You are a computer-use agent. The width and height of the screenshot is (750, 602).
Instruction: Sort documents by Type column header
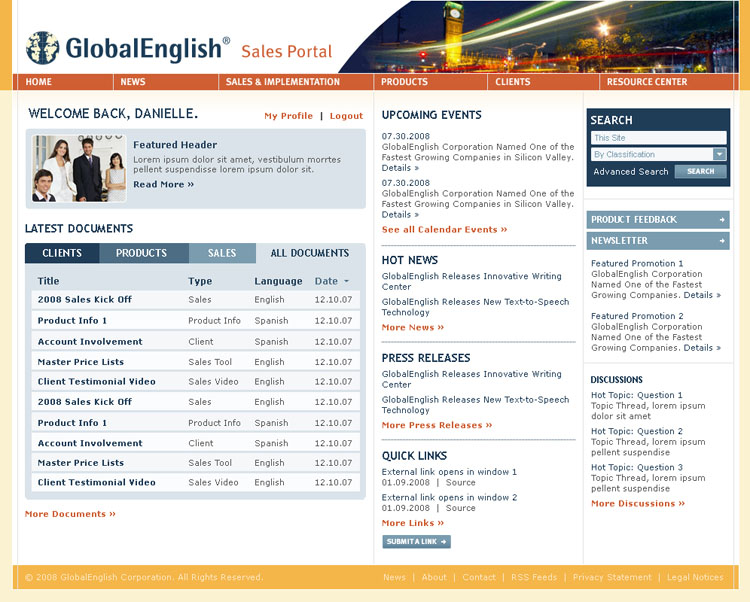click(200, 281)
